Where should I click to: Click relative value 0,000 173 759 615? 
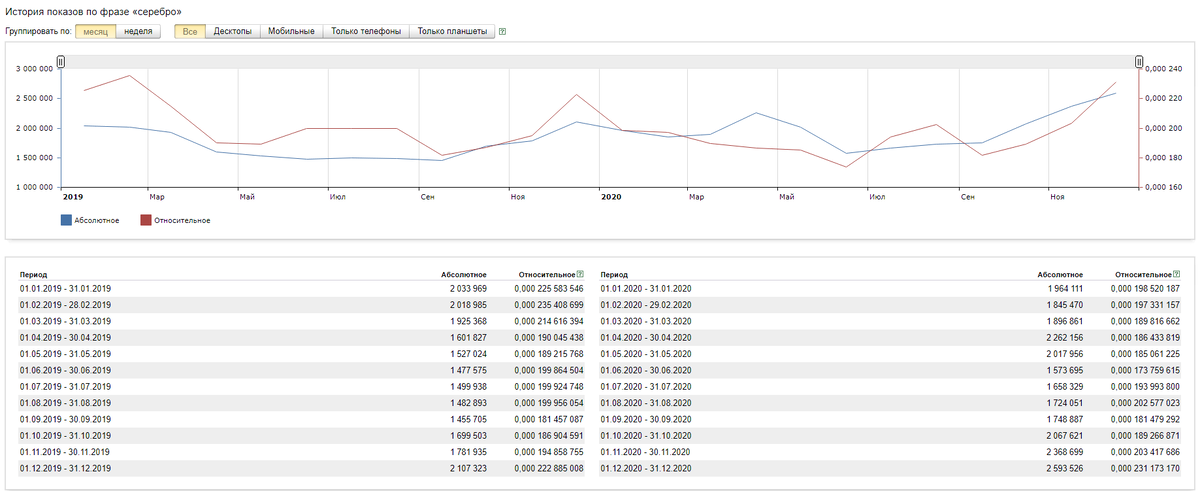(x=1145, y=370)
